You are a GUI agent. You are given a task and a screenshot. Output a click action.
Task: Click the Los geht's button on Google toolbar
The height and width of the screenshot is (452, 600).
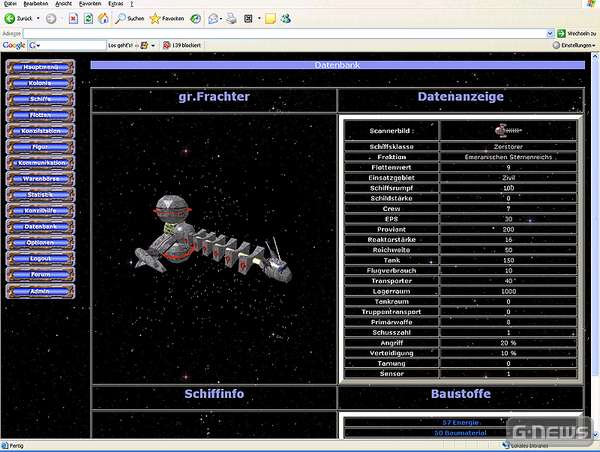(x=122, y=46)
